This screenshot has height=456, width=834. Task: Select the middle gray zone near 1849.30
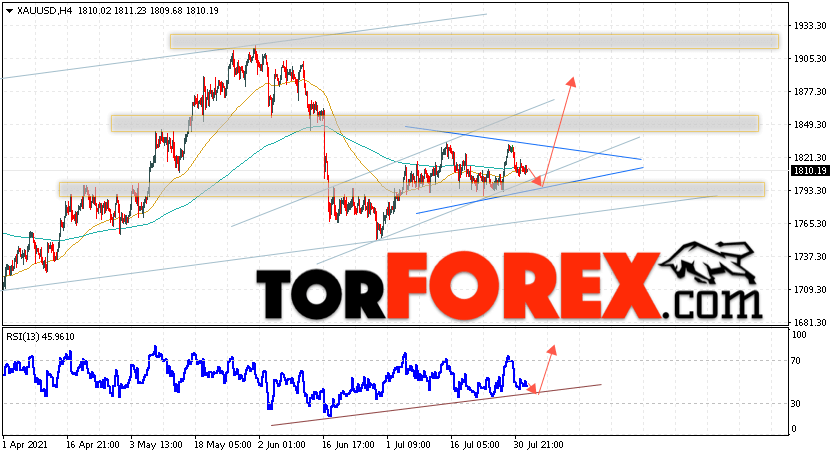coord(435,123)
